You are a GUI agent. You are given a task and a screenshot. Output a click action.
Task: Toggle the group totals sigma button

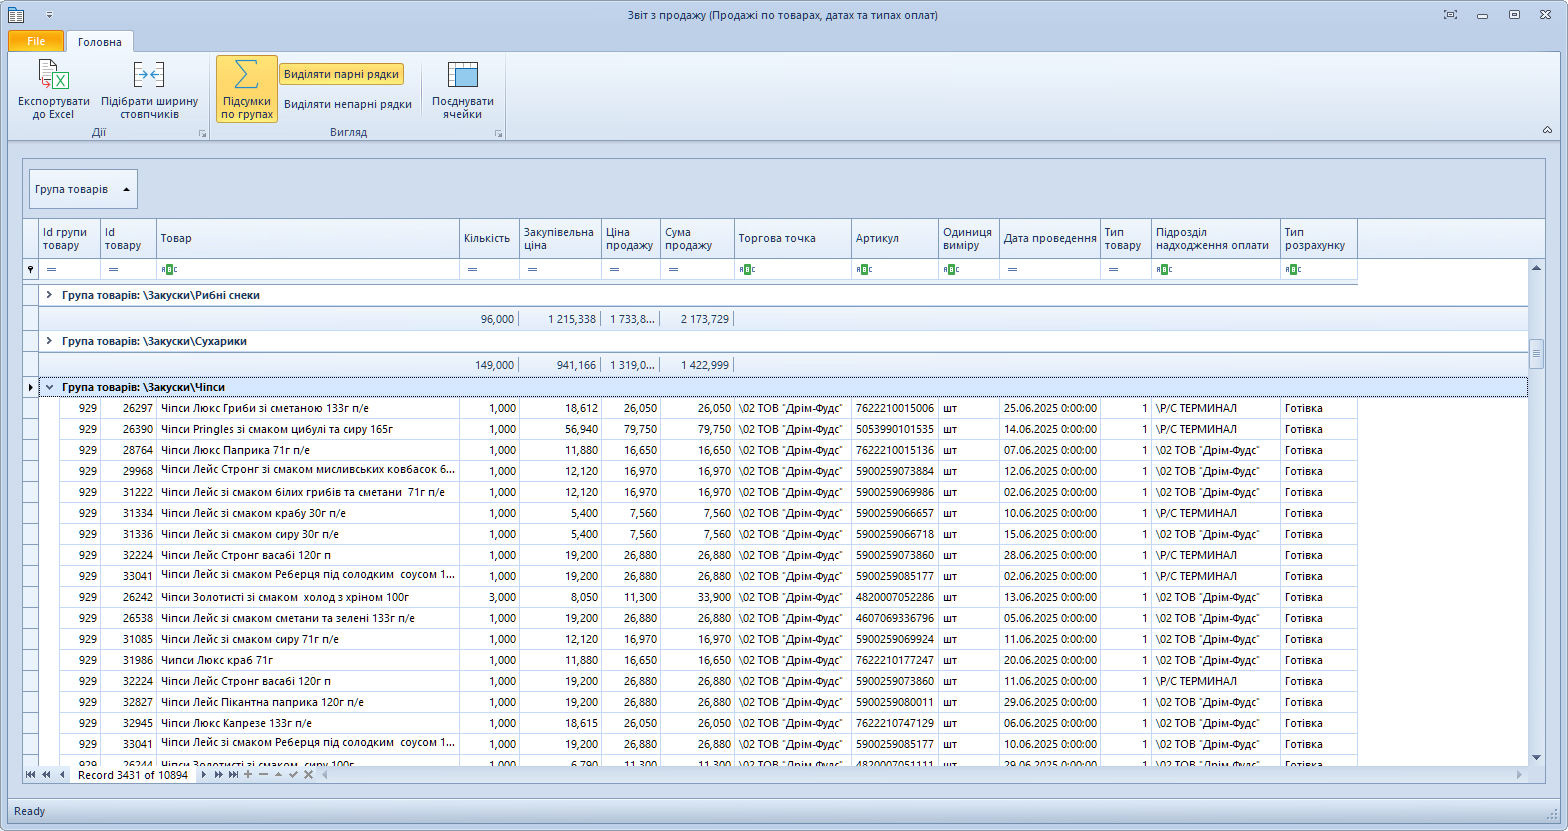tap(246, 89)
